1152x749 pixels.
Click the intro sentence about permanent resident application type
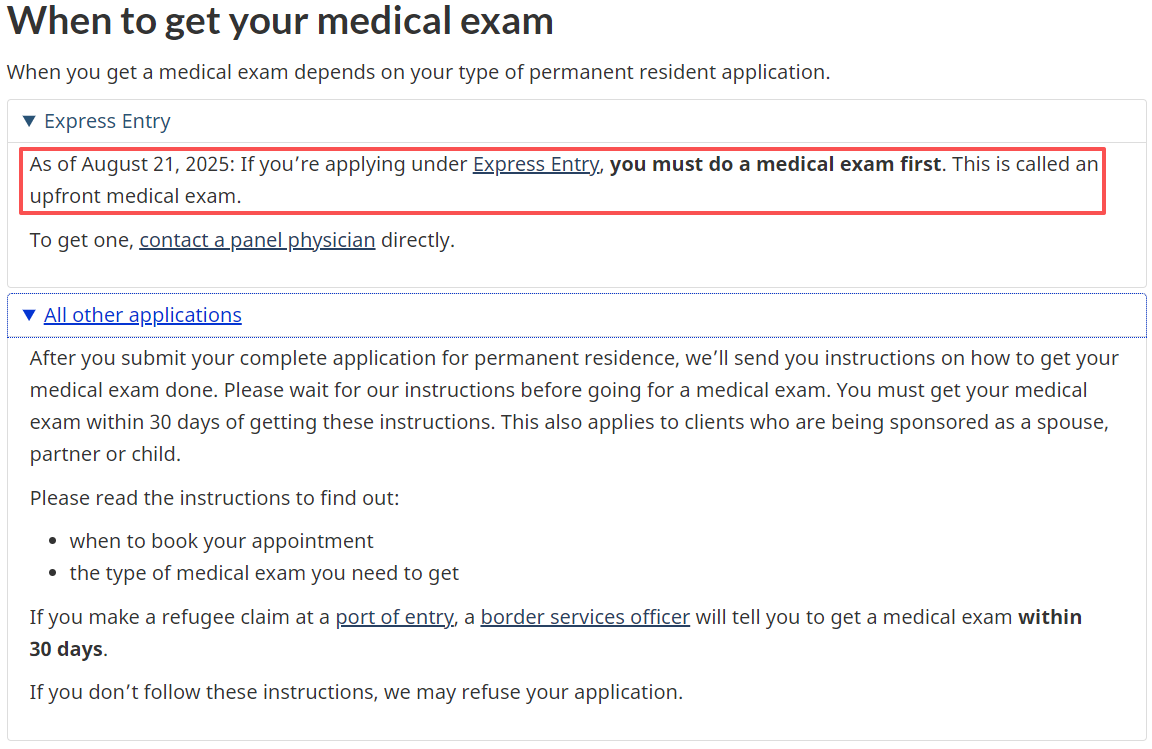click(x=418, y=73)
